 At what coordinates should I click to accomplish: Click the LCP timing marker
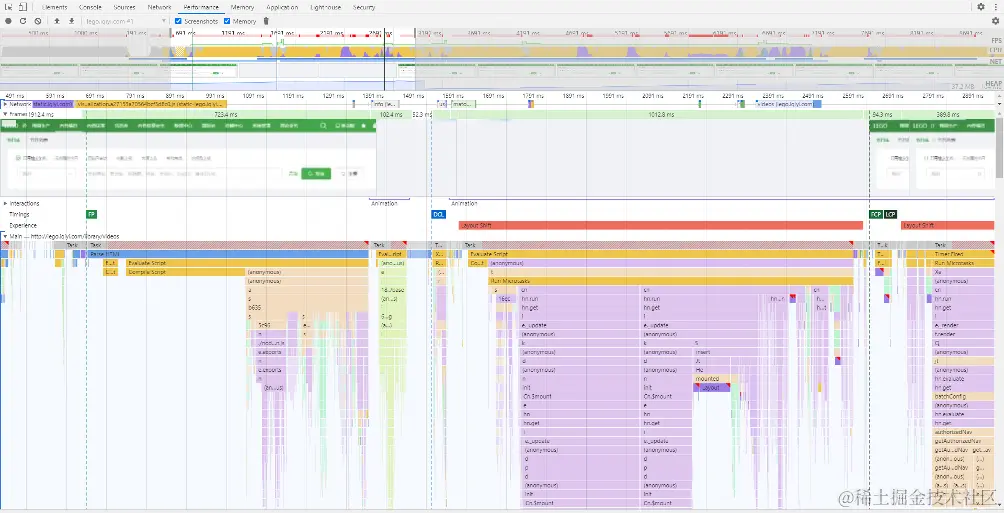891,214
